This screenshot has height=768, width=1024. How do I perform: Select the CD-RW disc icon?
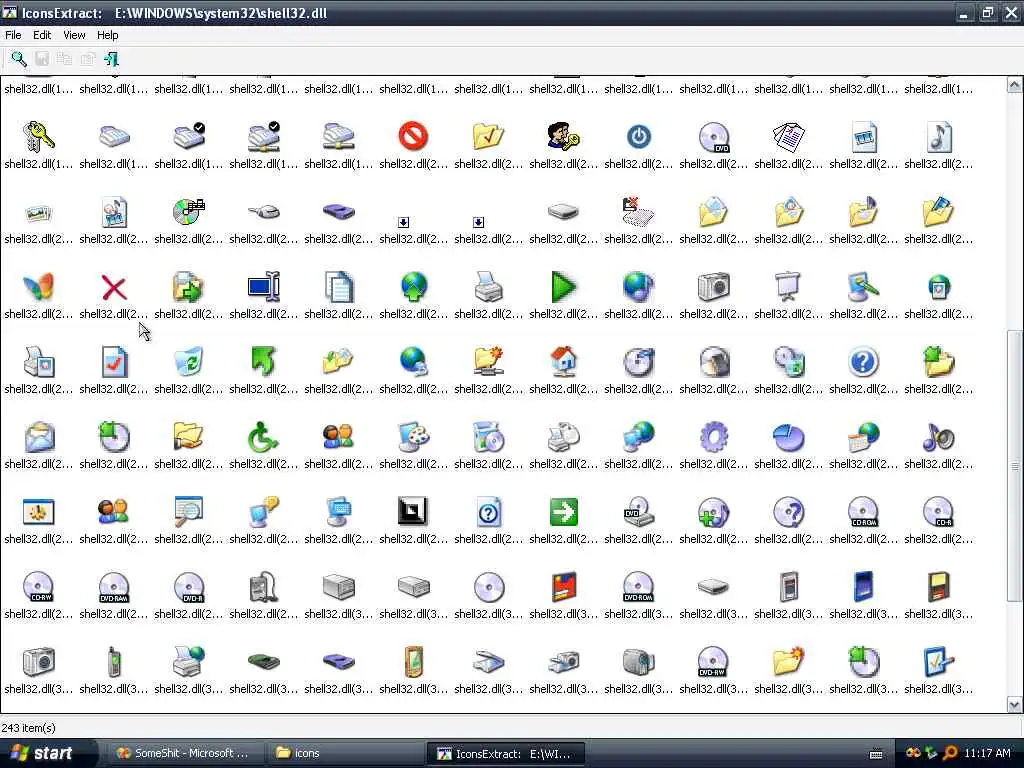coord(39,587)
